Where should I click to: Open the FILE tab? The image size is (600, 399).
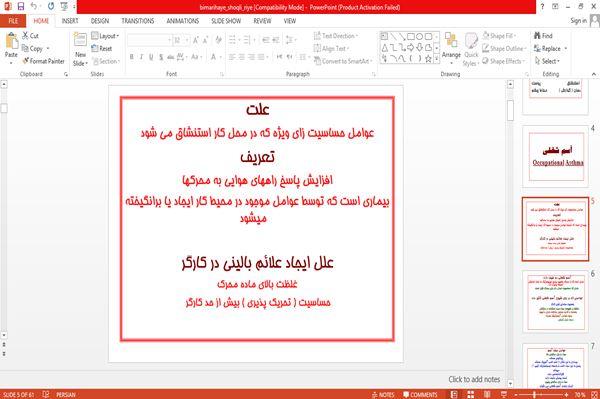(x=13, y=21)
